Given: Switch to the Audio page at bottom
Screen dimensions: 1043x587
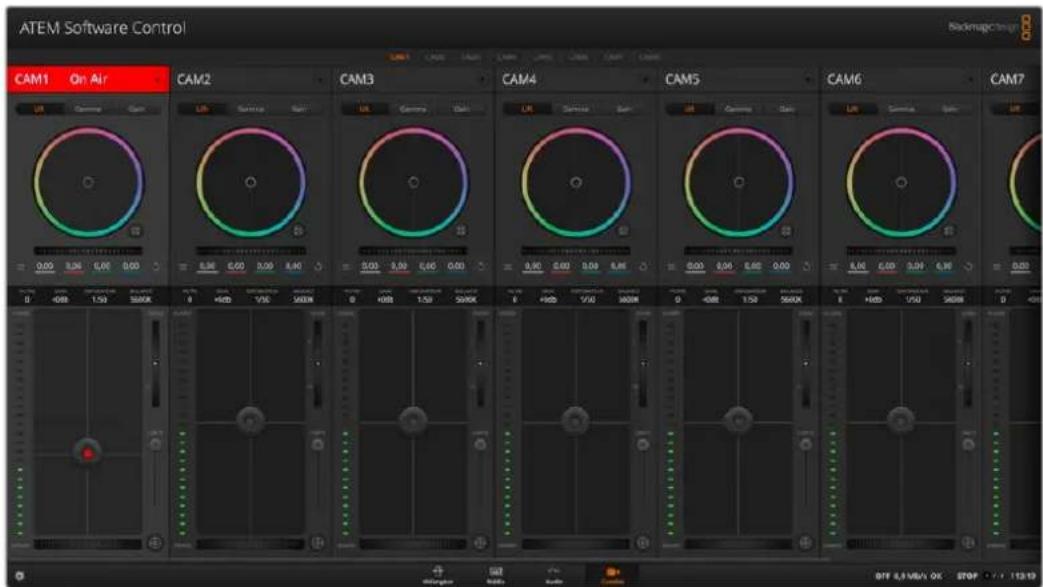Looking at the screenshot, I should [554, 575].
